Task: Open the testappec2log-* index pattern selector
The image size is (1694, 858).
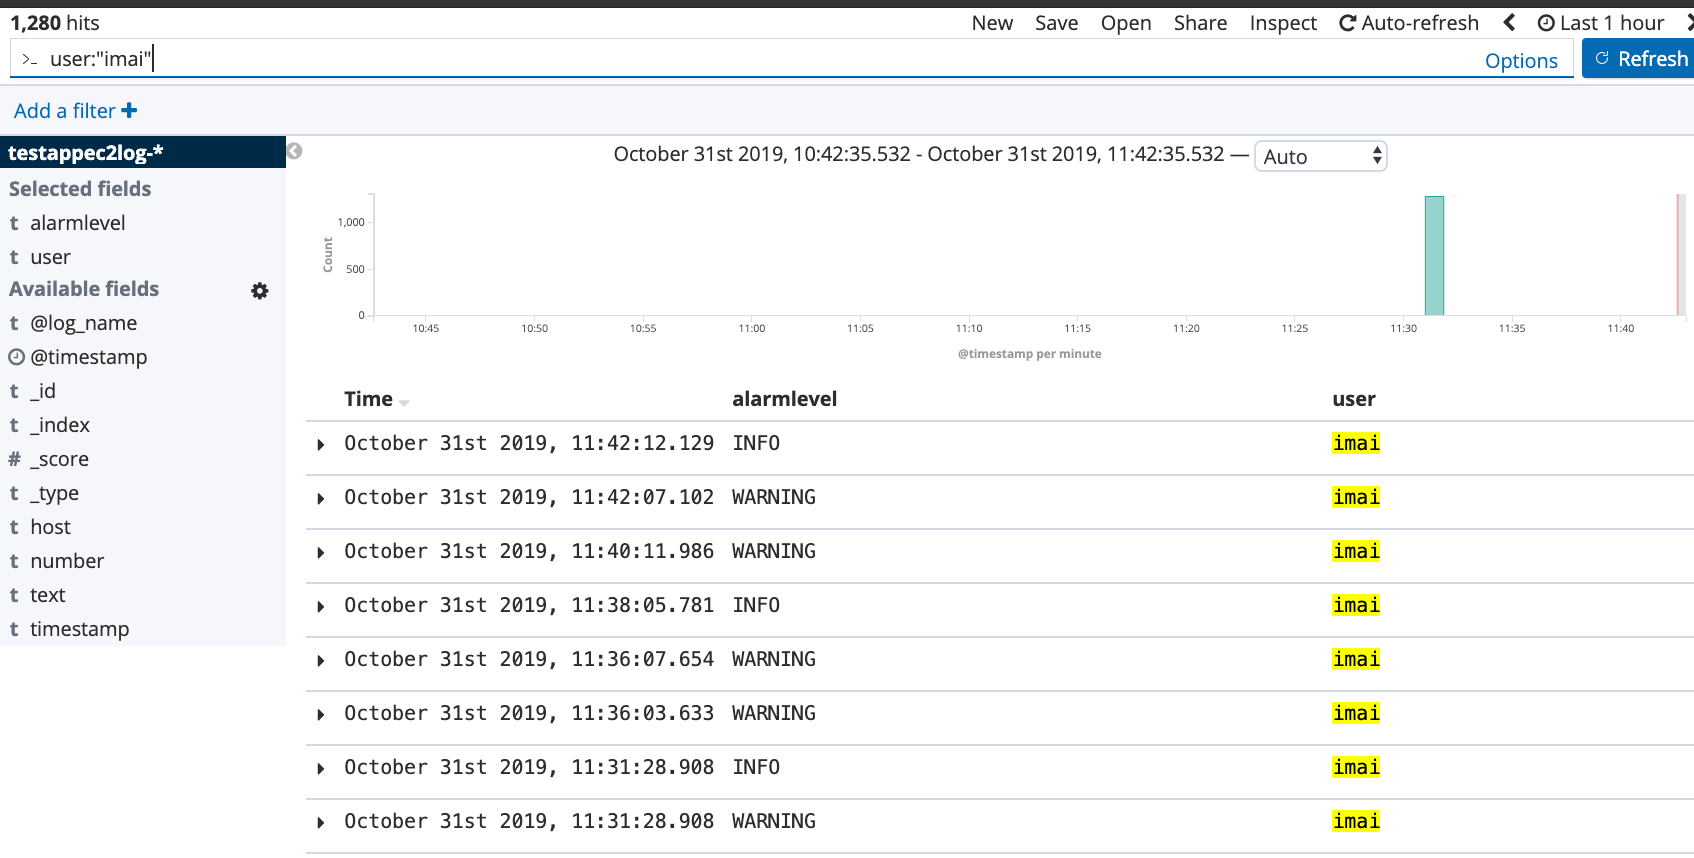Action: (x=143, y=152)
